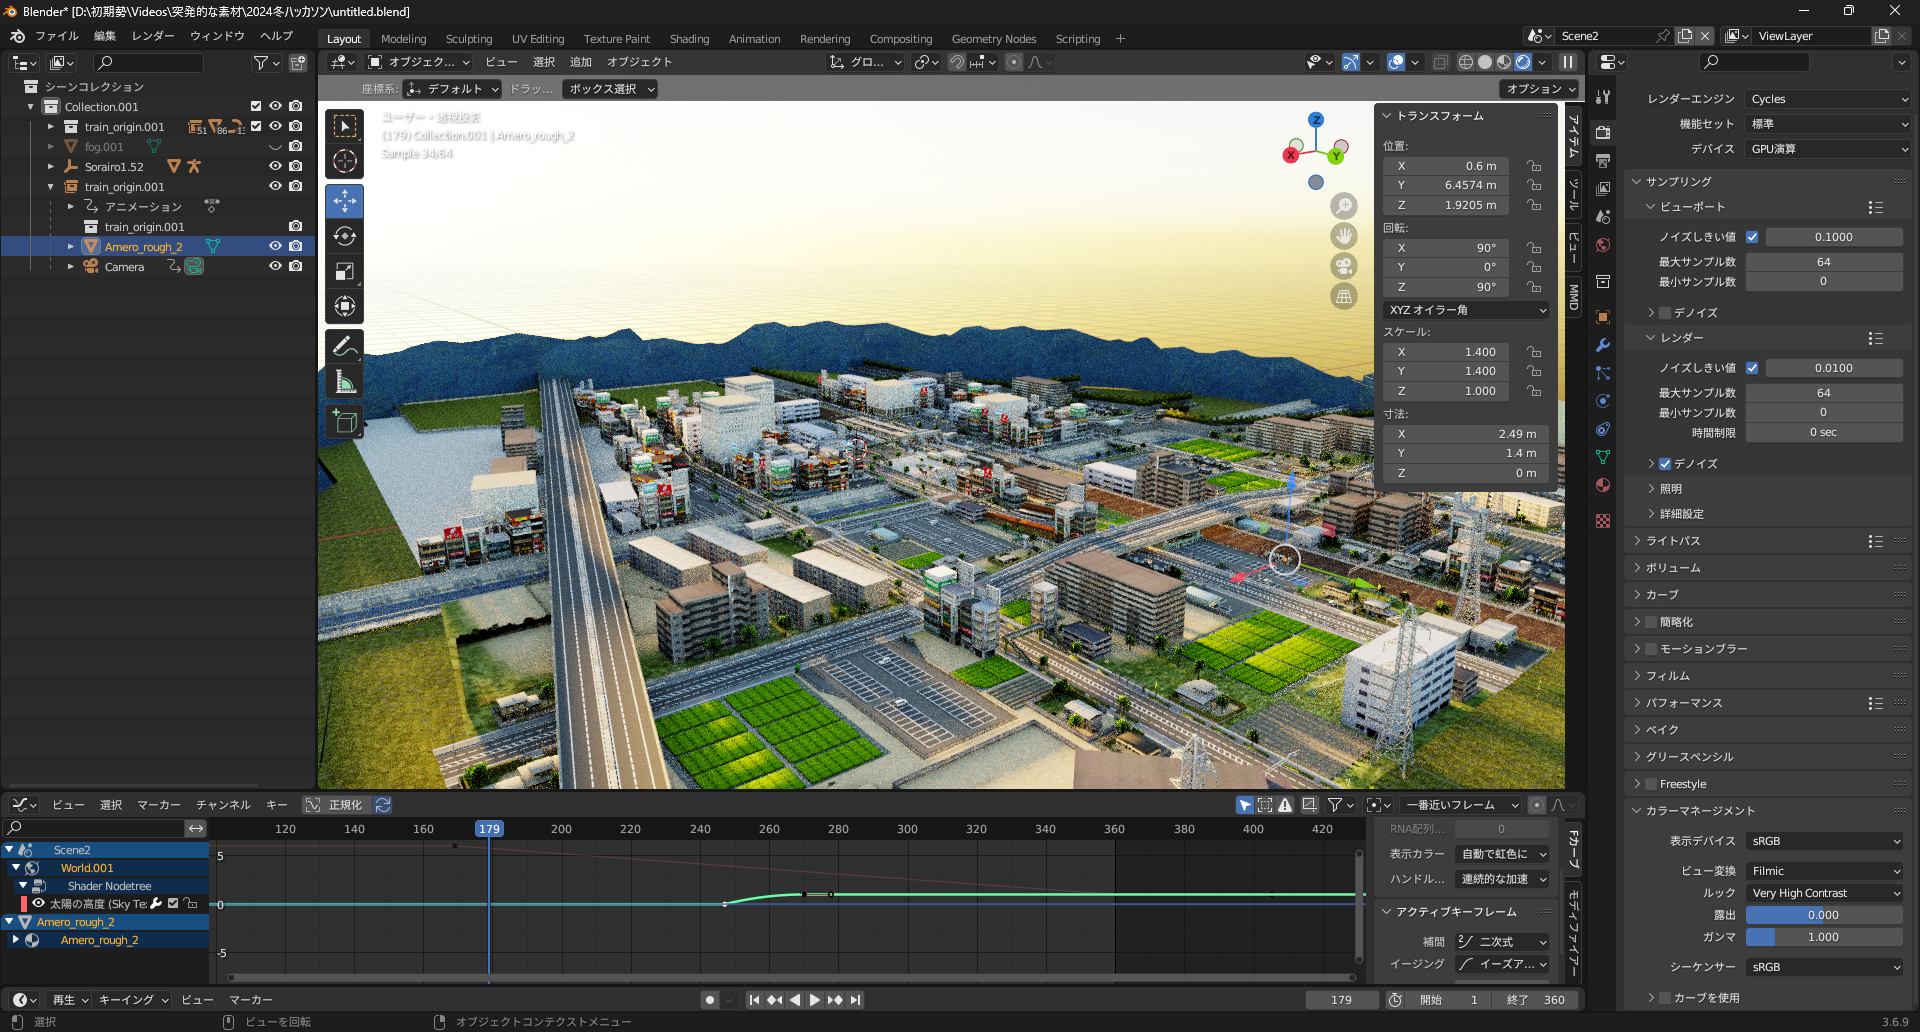Image resolution: width=1920 pixels, height=1032 pixels.
Task: Select the Transform tool
Action: click(345, 306)
